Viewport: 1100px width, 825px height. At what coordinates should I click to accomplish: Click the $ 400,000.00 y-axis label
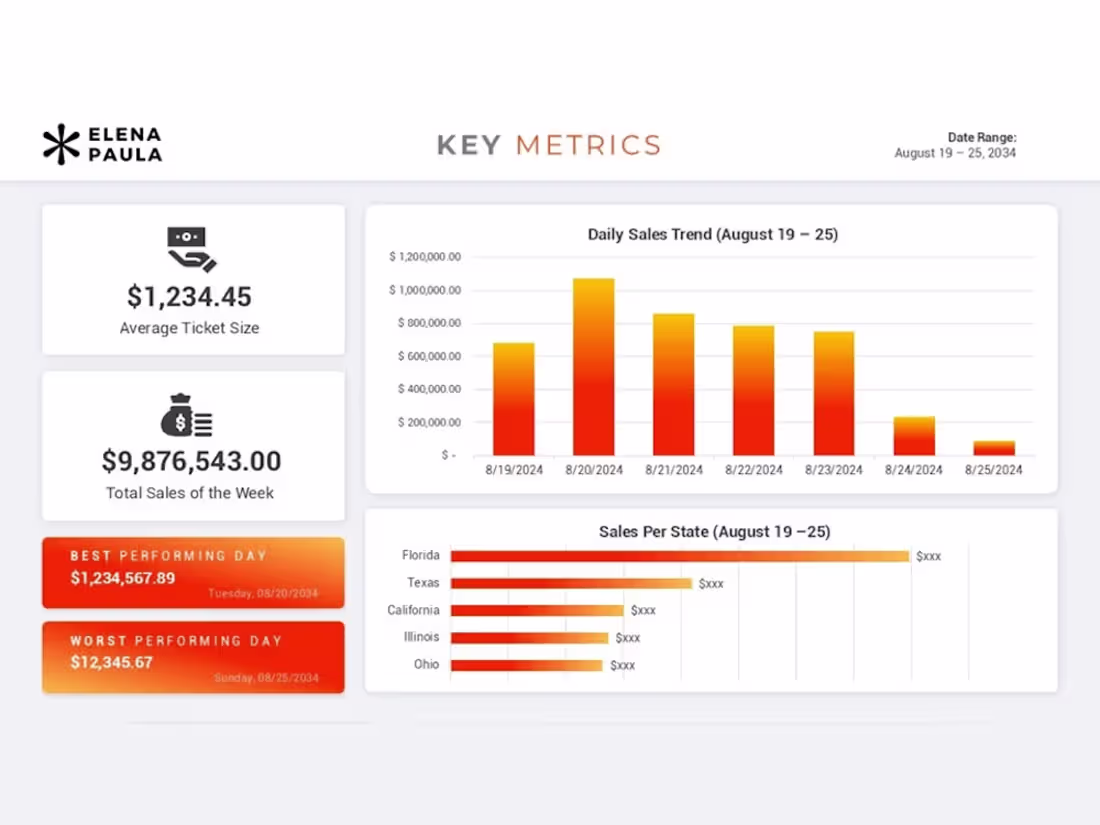point(429,389)
